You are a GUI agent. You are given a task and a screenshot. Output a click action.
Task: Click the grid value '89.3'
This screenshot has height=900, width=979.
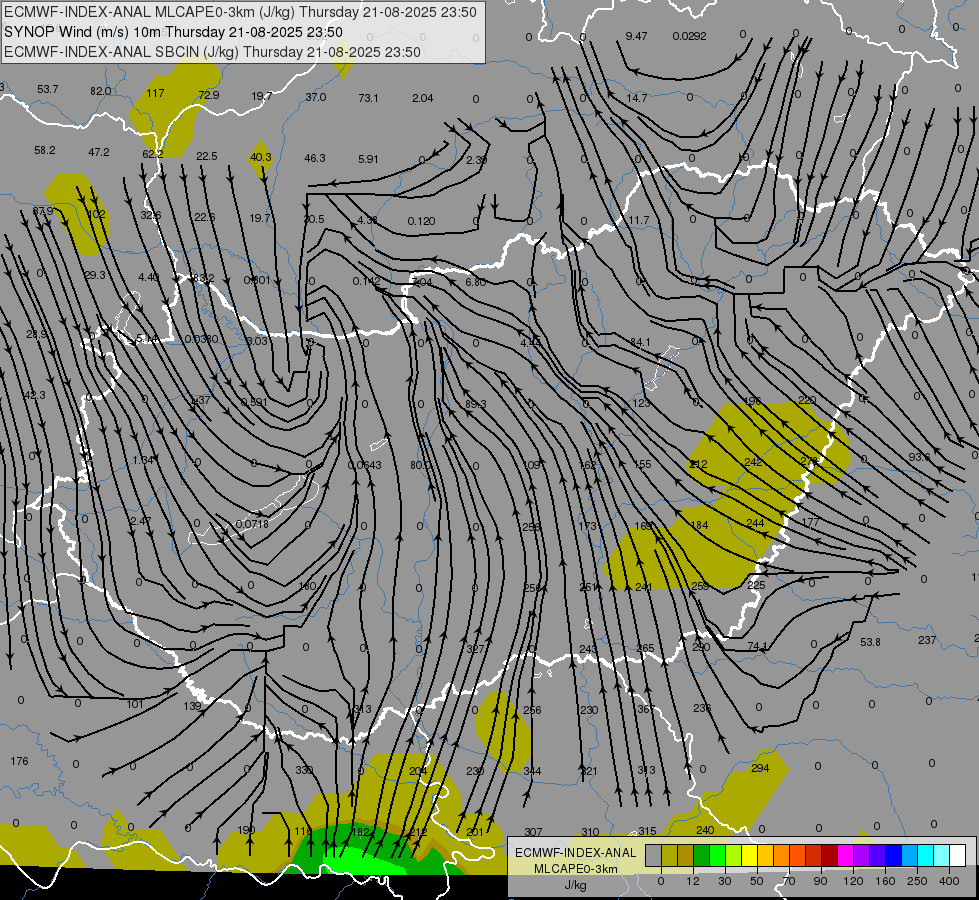click(476, 404)
